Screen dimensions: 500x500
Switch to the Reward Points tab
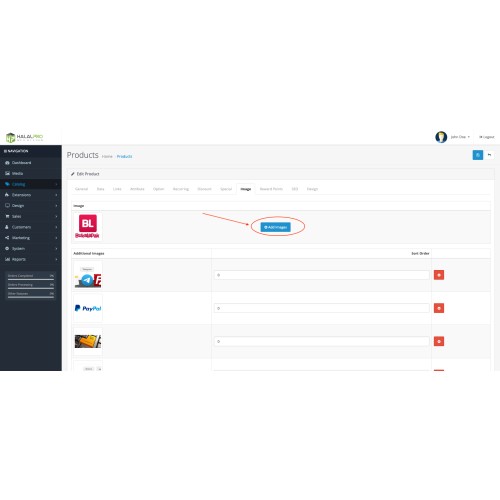(x=271, y=189)
